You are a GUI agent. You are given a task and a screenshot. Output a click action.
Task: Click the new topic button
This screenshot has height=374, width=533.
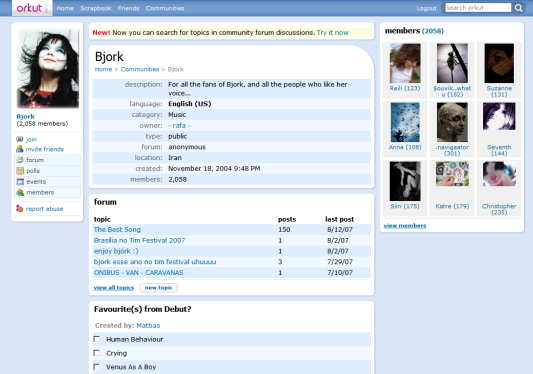158,288
